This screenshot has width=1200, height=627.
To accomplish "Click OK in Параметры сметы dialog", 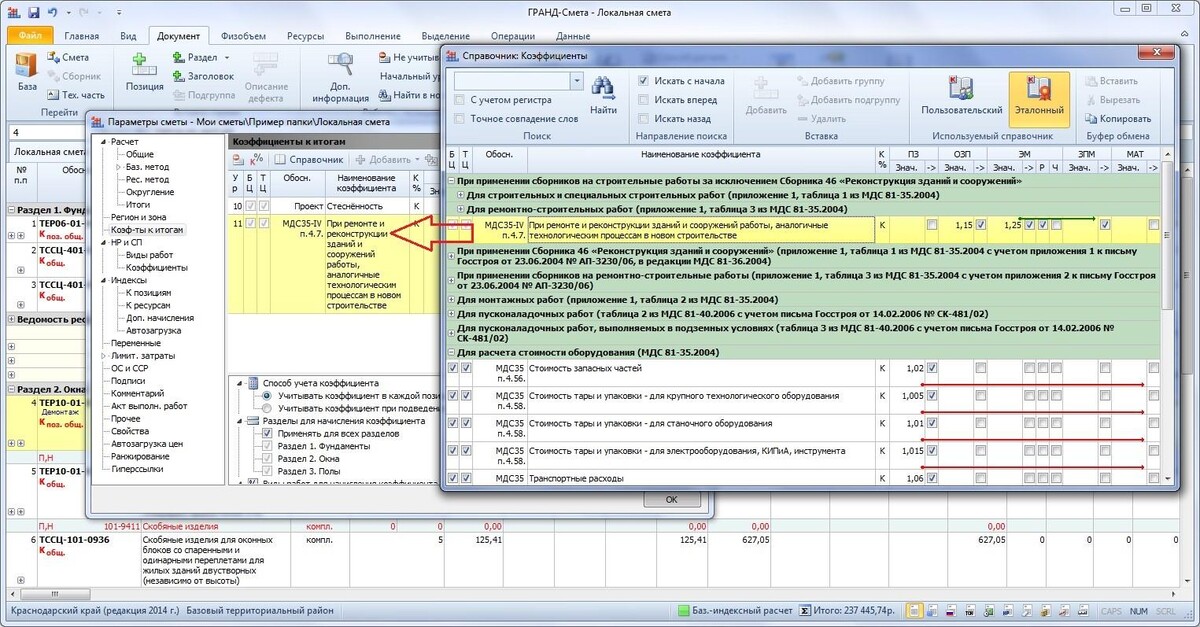I will [672, 499].
